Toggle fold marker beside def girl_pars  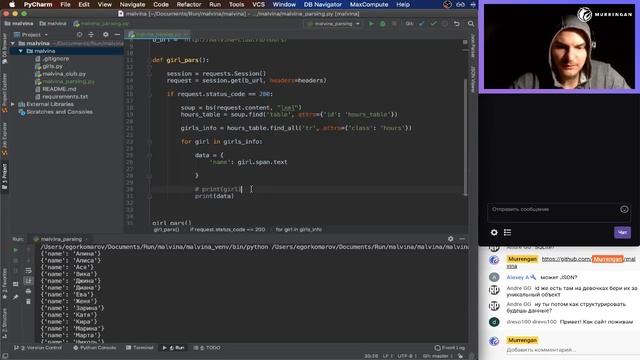coord(149,60)
